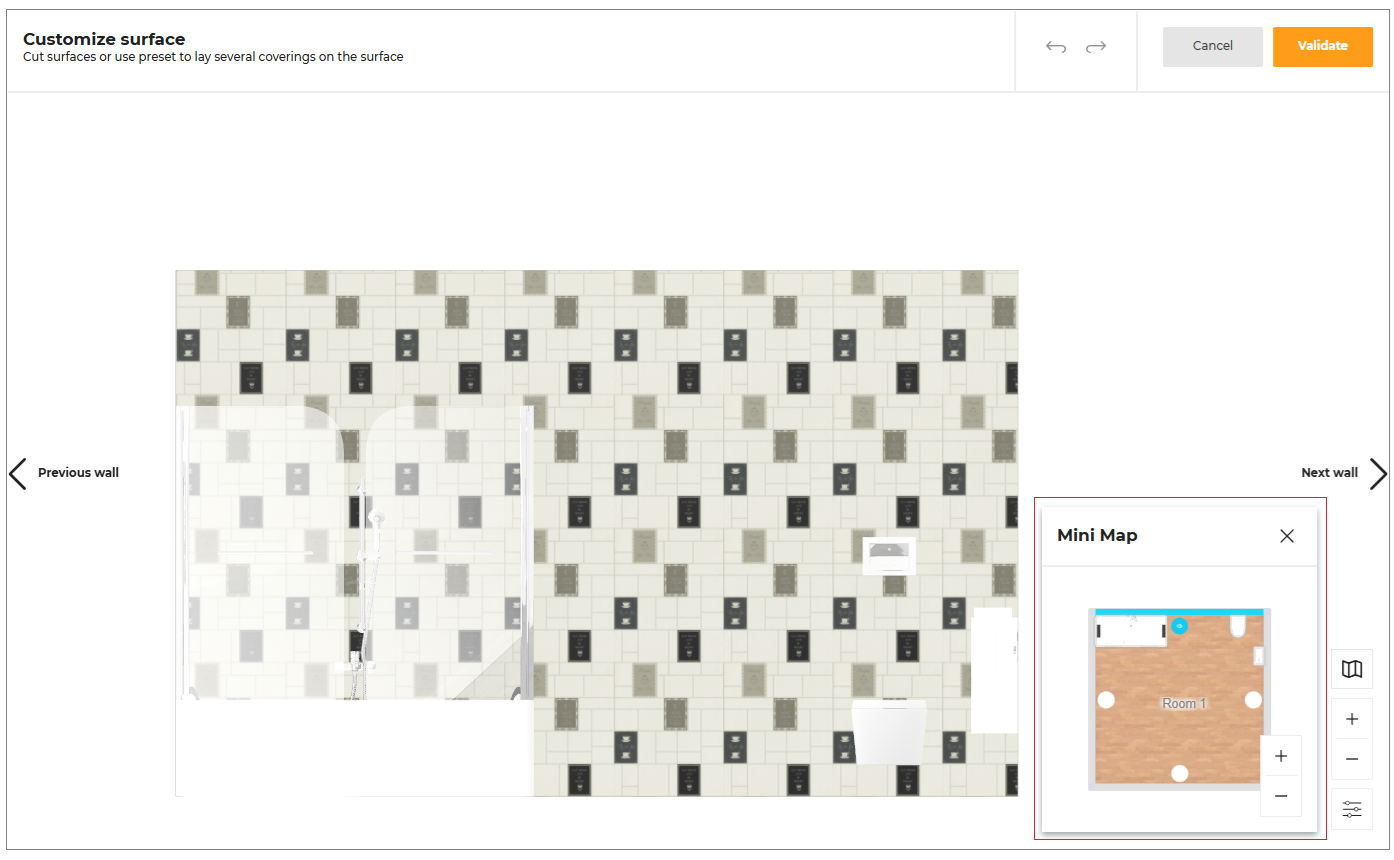Zoom out inside the Mini Map
This screenshot has height=860, width=1394.
(1280, 796)
